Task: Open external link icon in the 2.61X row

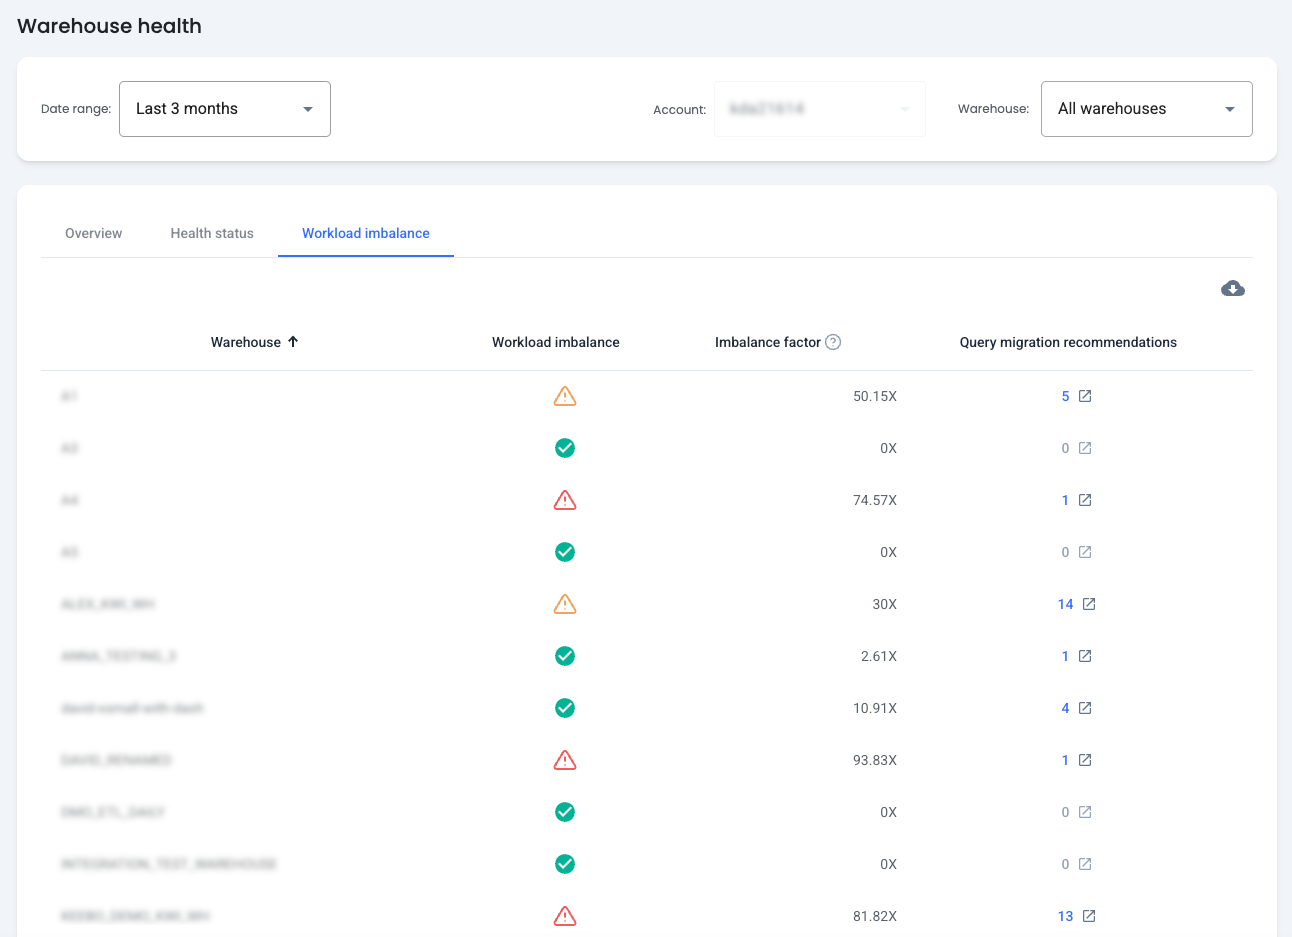Action: coord(1085,656)
